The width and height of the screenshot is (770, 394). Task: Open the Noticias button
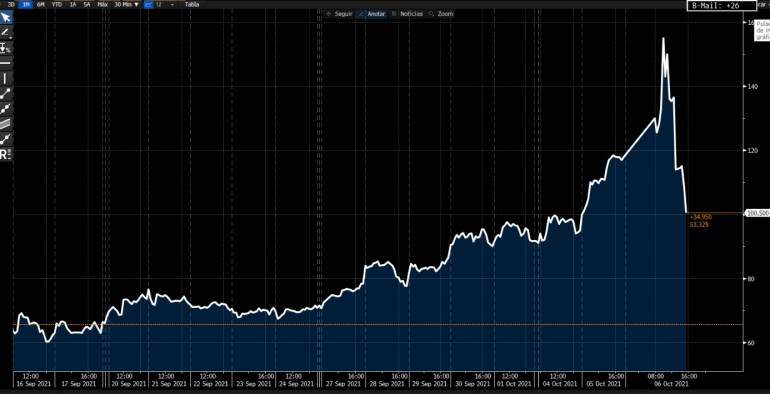408,14
